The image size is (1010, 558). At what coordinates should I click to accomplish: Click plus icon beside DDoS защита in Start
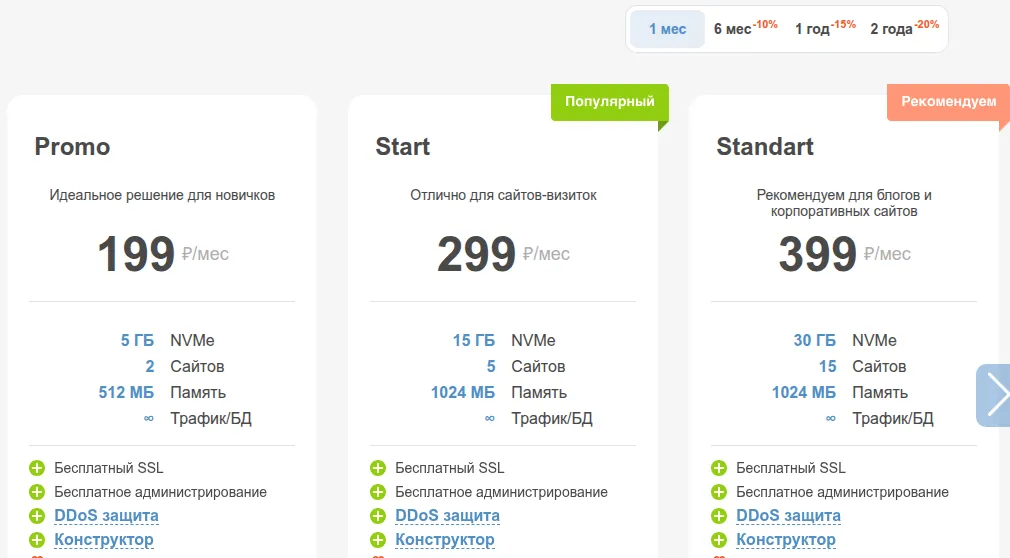tap(378, 515)
